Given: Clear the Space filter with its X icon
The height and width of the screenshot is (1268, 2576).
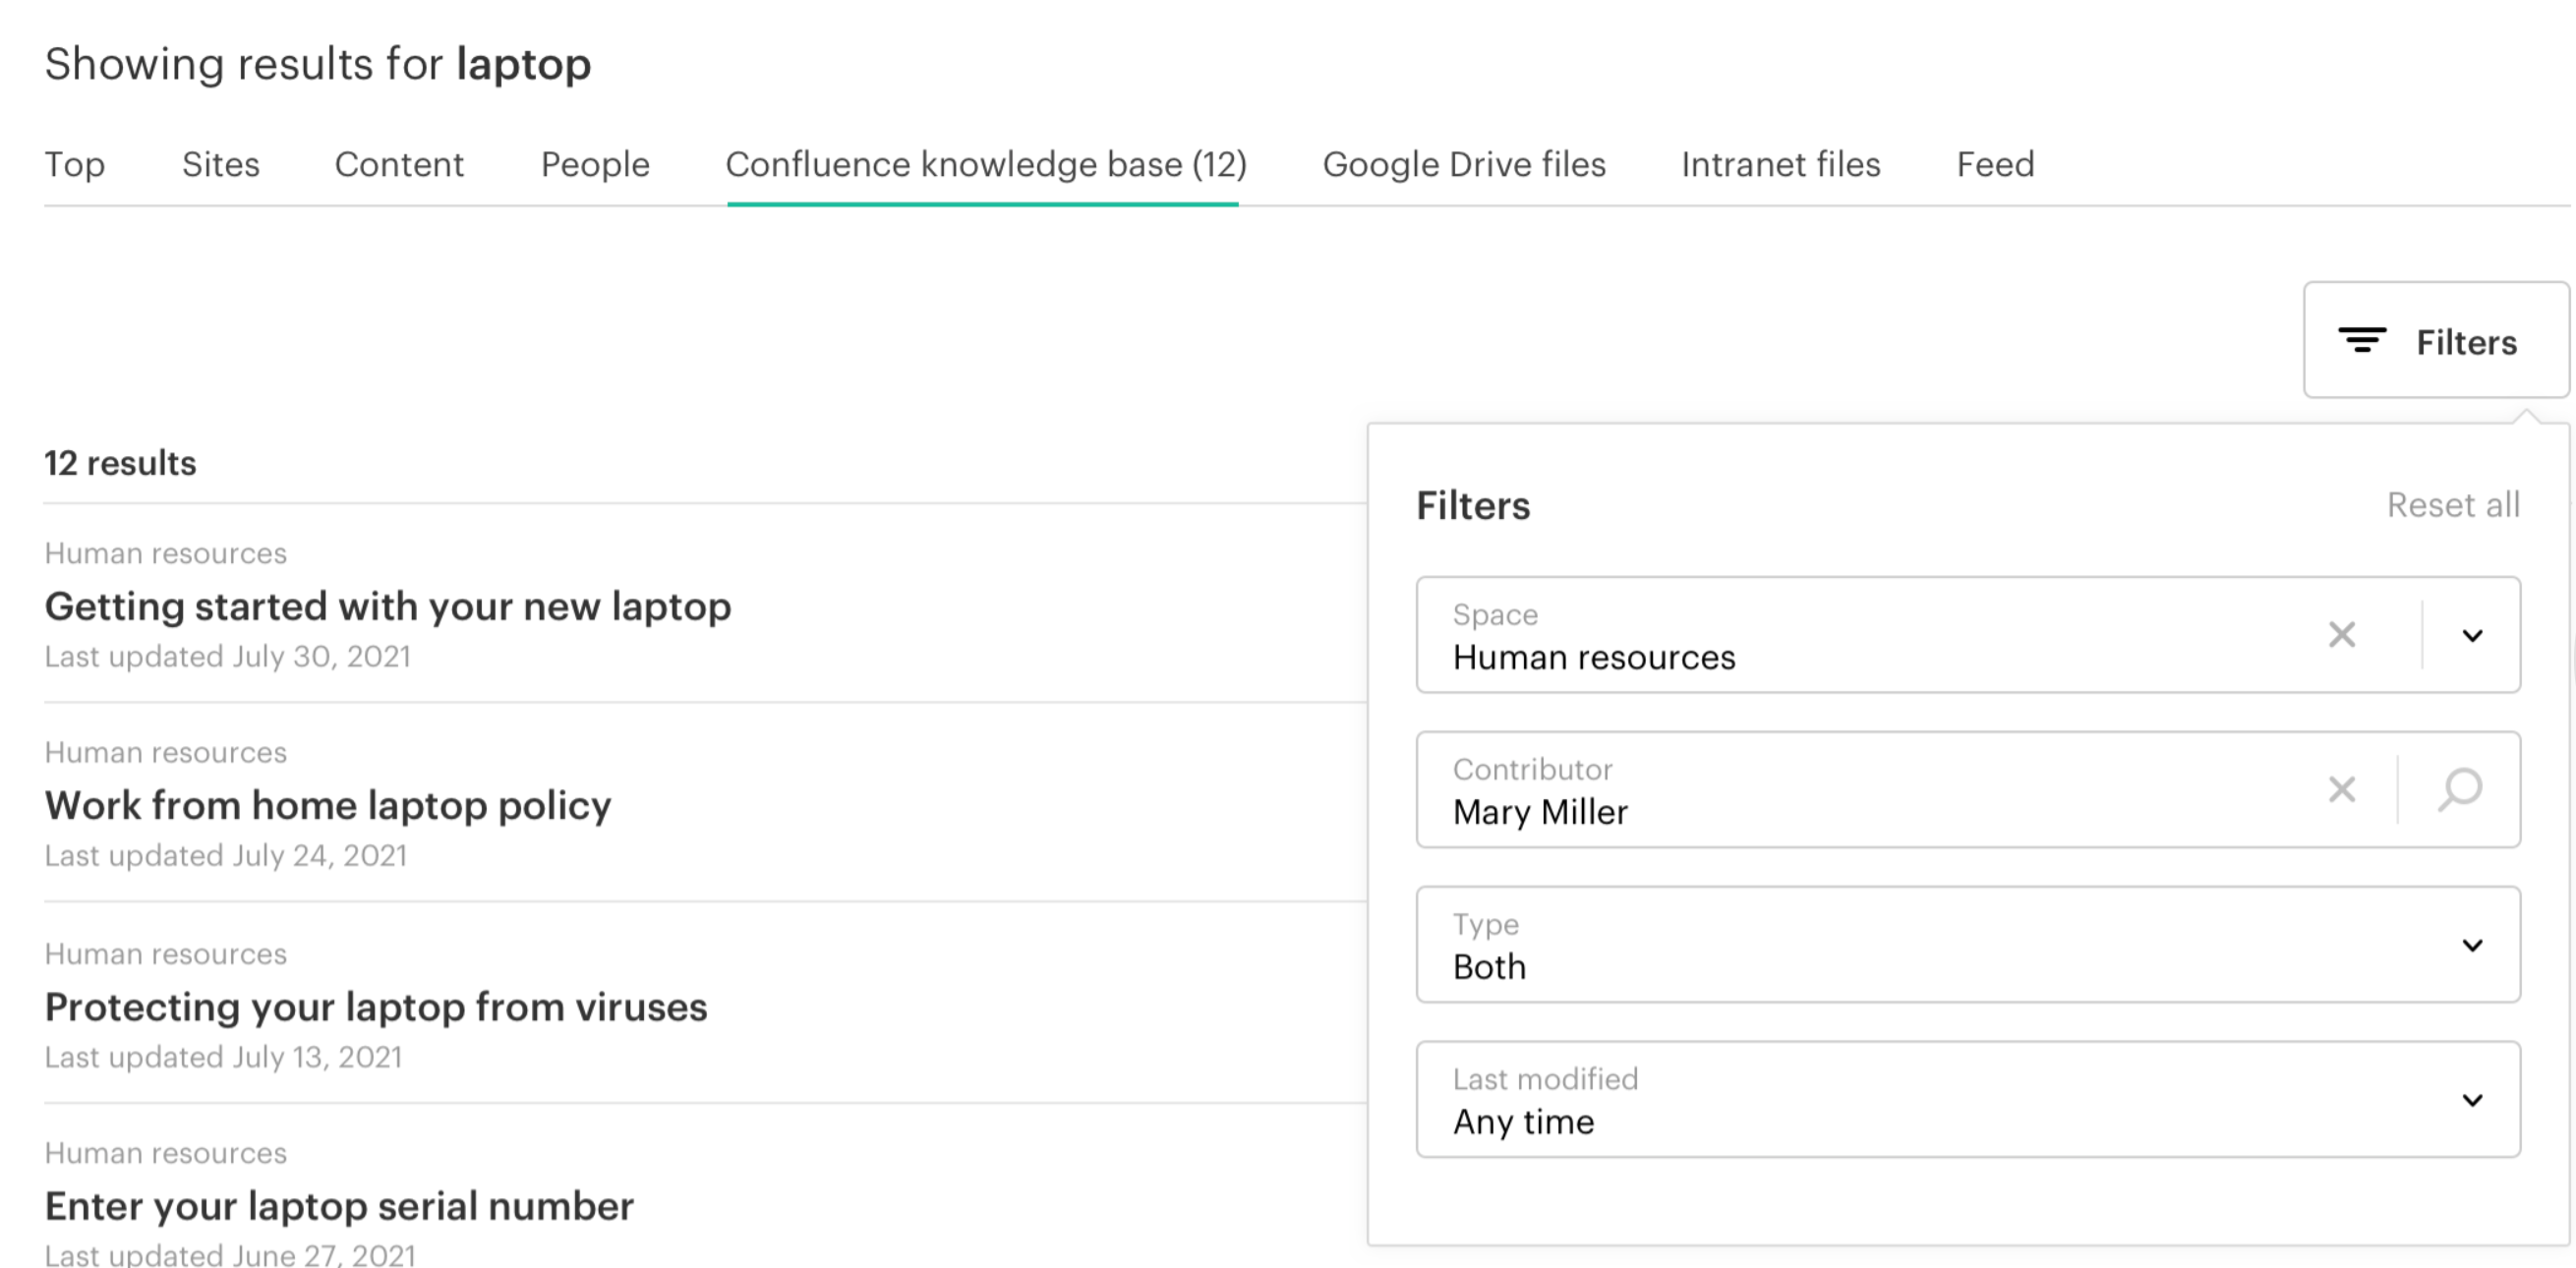Looking at the screenshot, I should pyautogui.click(x=2341, y=635).
